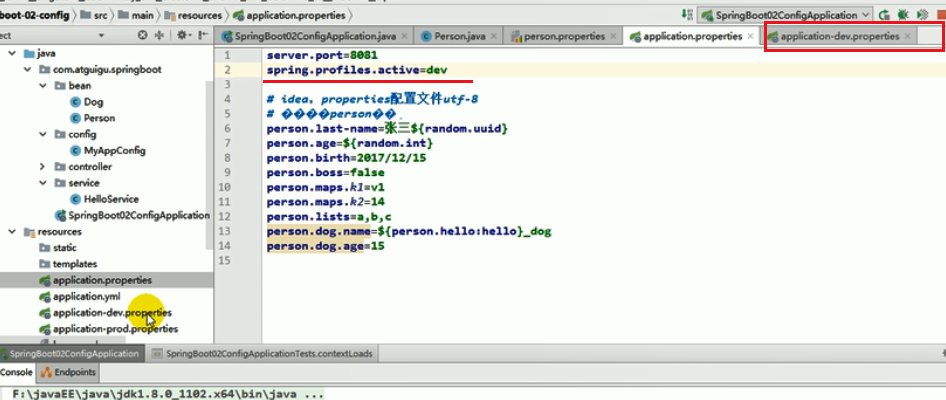Collapse the config package
Viewport: 946px width, 400px height.
tap(42, 134)
